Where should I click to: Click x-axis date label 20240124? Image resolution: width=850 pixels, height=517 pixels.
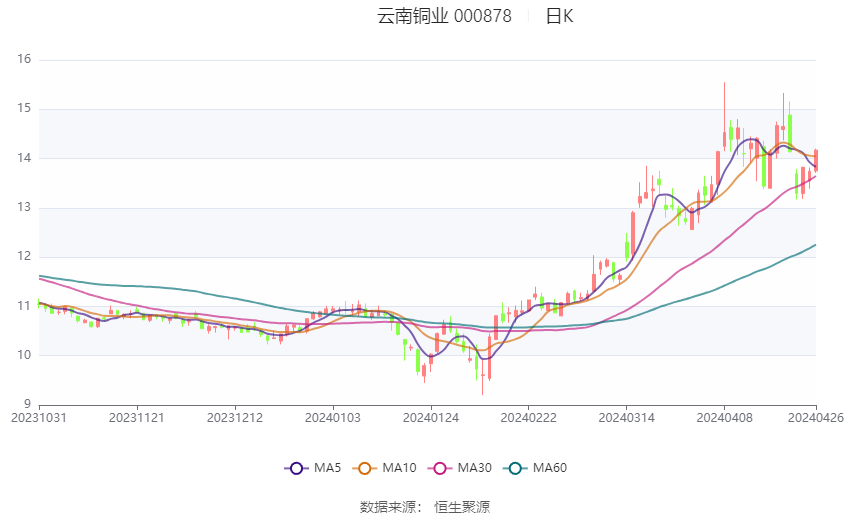click(431, 418)
